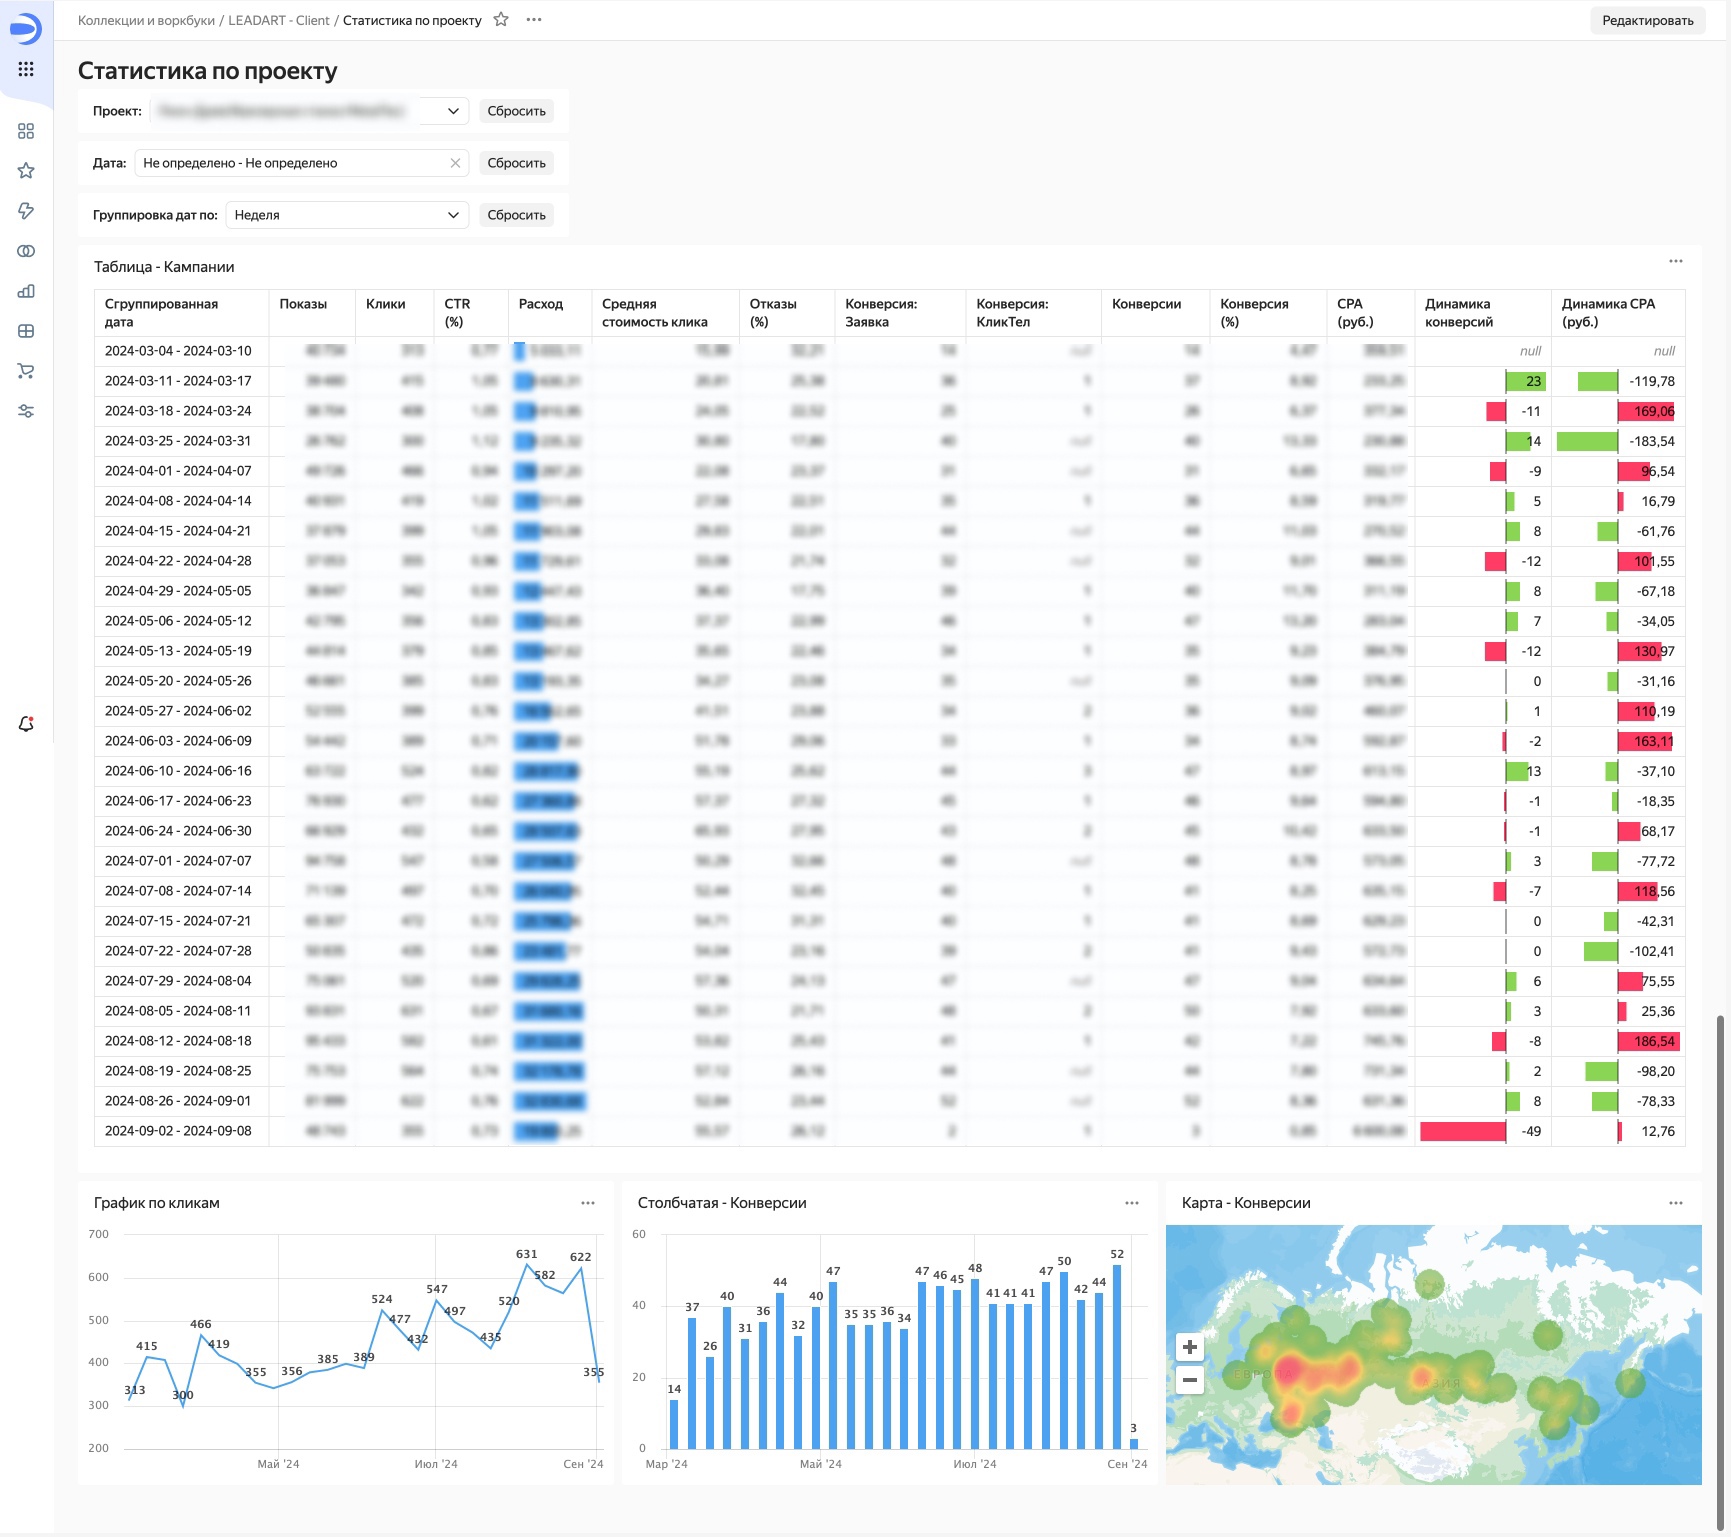The width and height of the screenshot is (1731, 1537).
Task: Open the more actions menu beside the title
Action: click(x=534, y=19)
